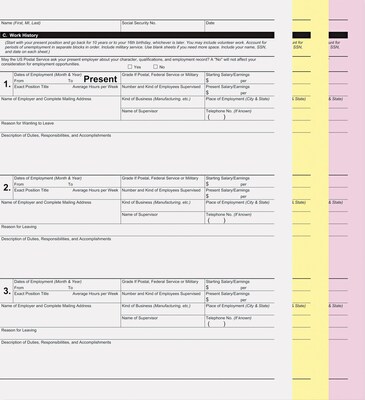Click the Grade if Postal field in block 1
Image resolution: width=365 pixels, height=400 pixels.
pyautogui.click(x=162, y=78)
